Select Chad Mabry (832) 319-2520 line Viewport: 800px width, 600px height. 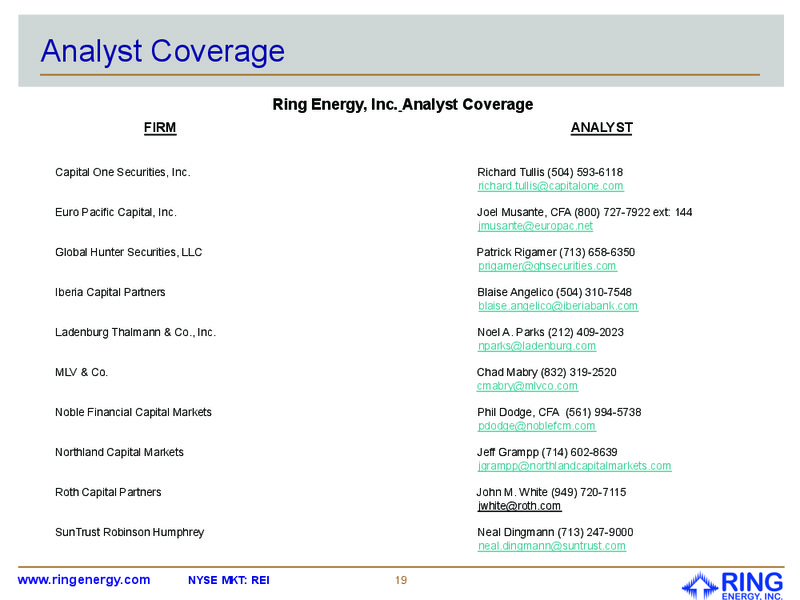click(546, 372)
